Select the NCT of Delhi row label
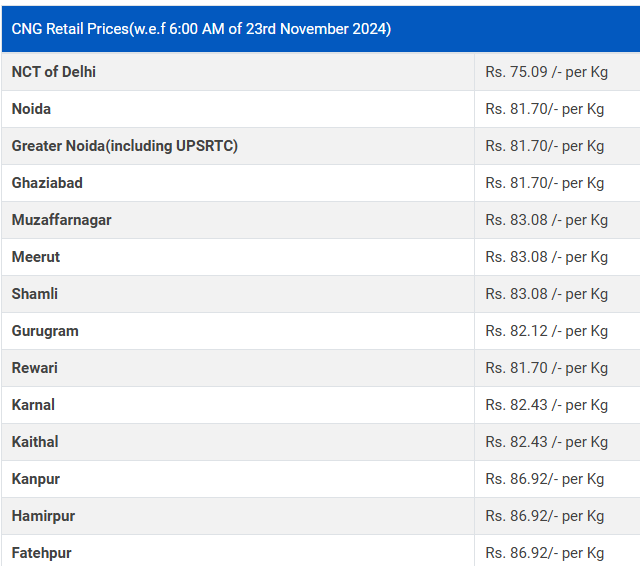The width and height of the screenshot is (640, 566). pos(54,72)
